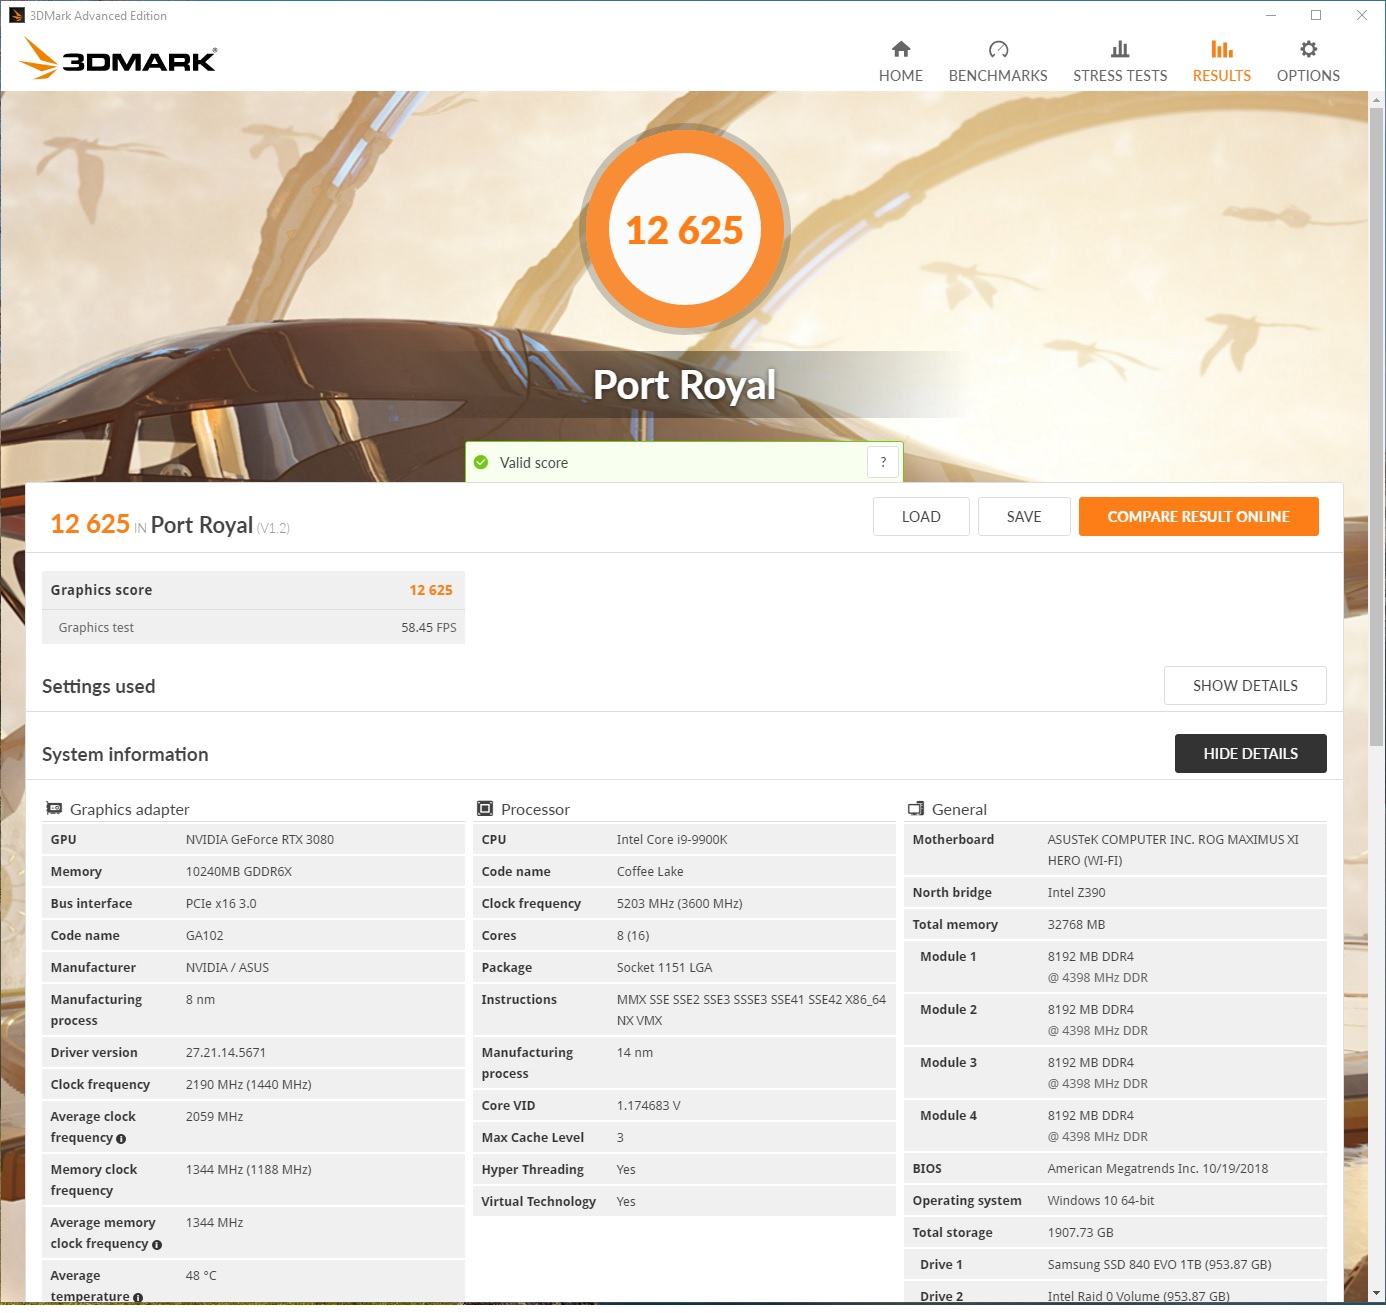
Task: Click Motherboard value ROG MAXIMUS XI HERO
Action: pyautogui.click(x=1173, y=849)
